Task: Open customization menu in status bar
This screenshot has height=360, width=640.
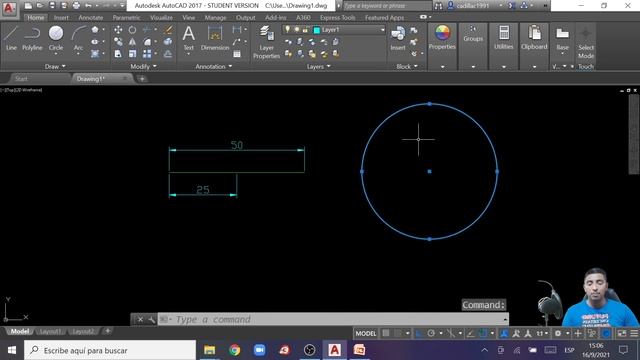Action: pos(634,333)
